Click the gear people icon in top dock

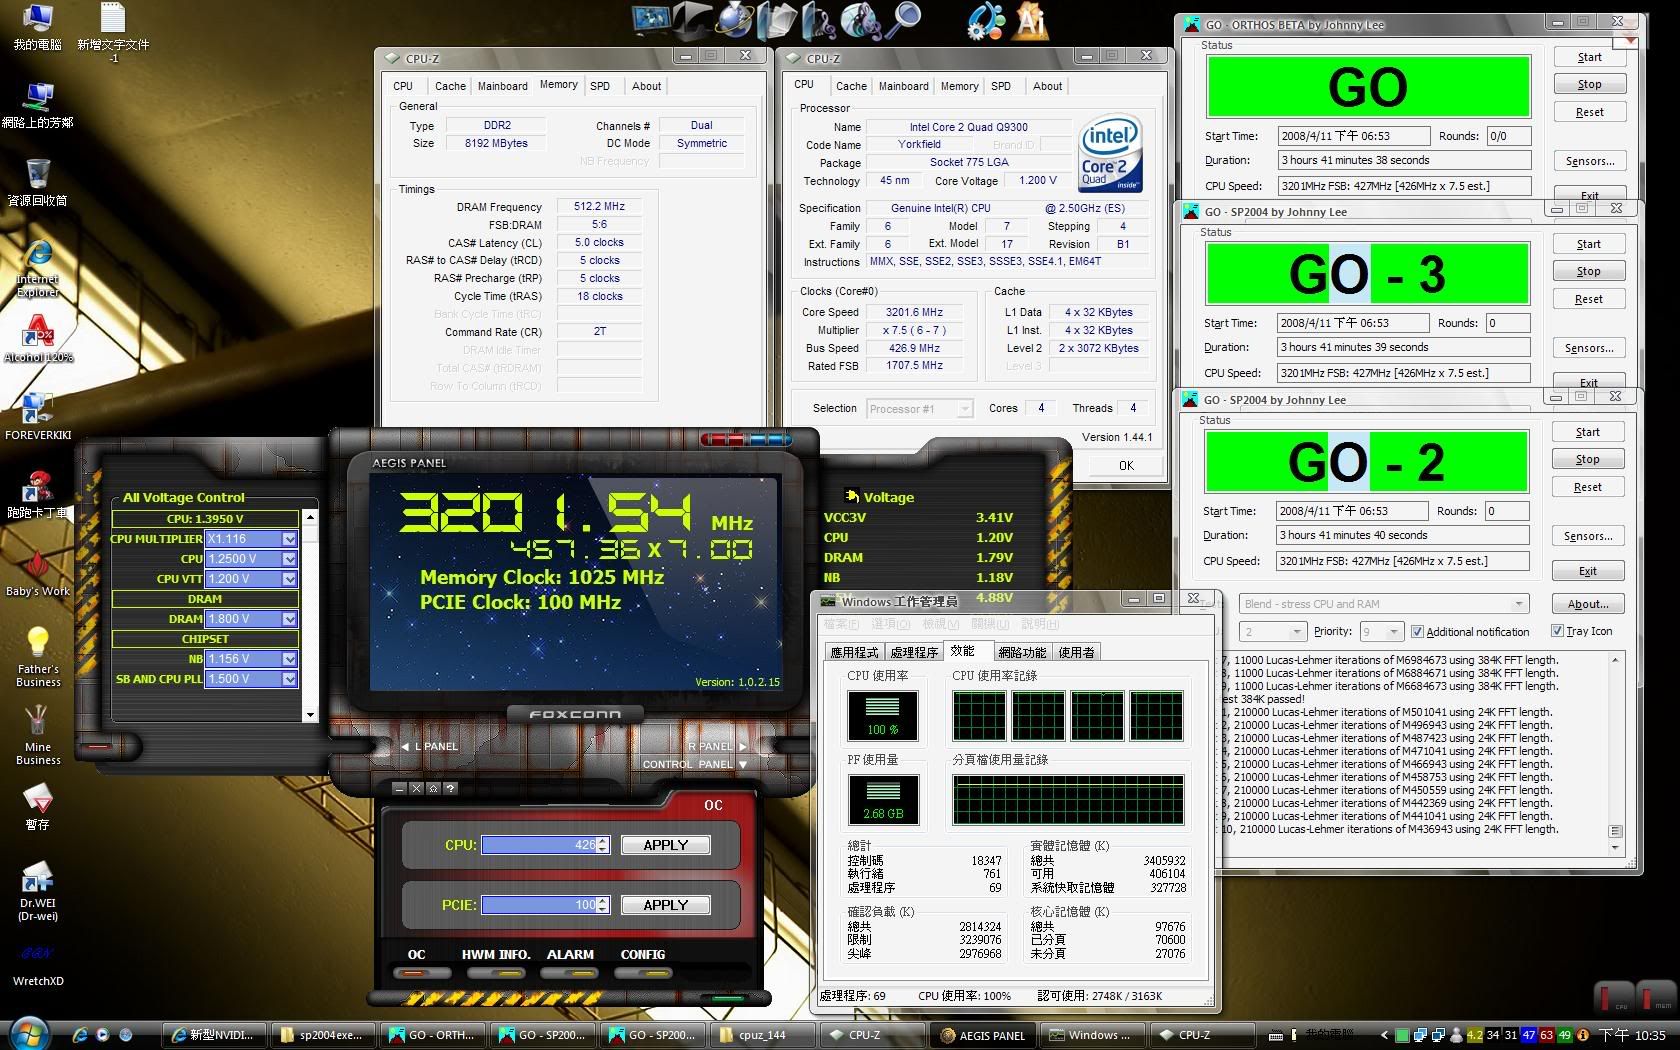[986, 20]
